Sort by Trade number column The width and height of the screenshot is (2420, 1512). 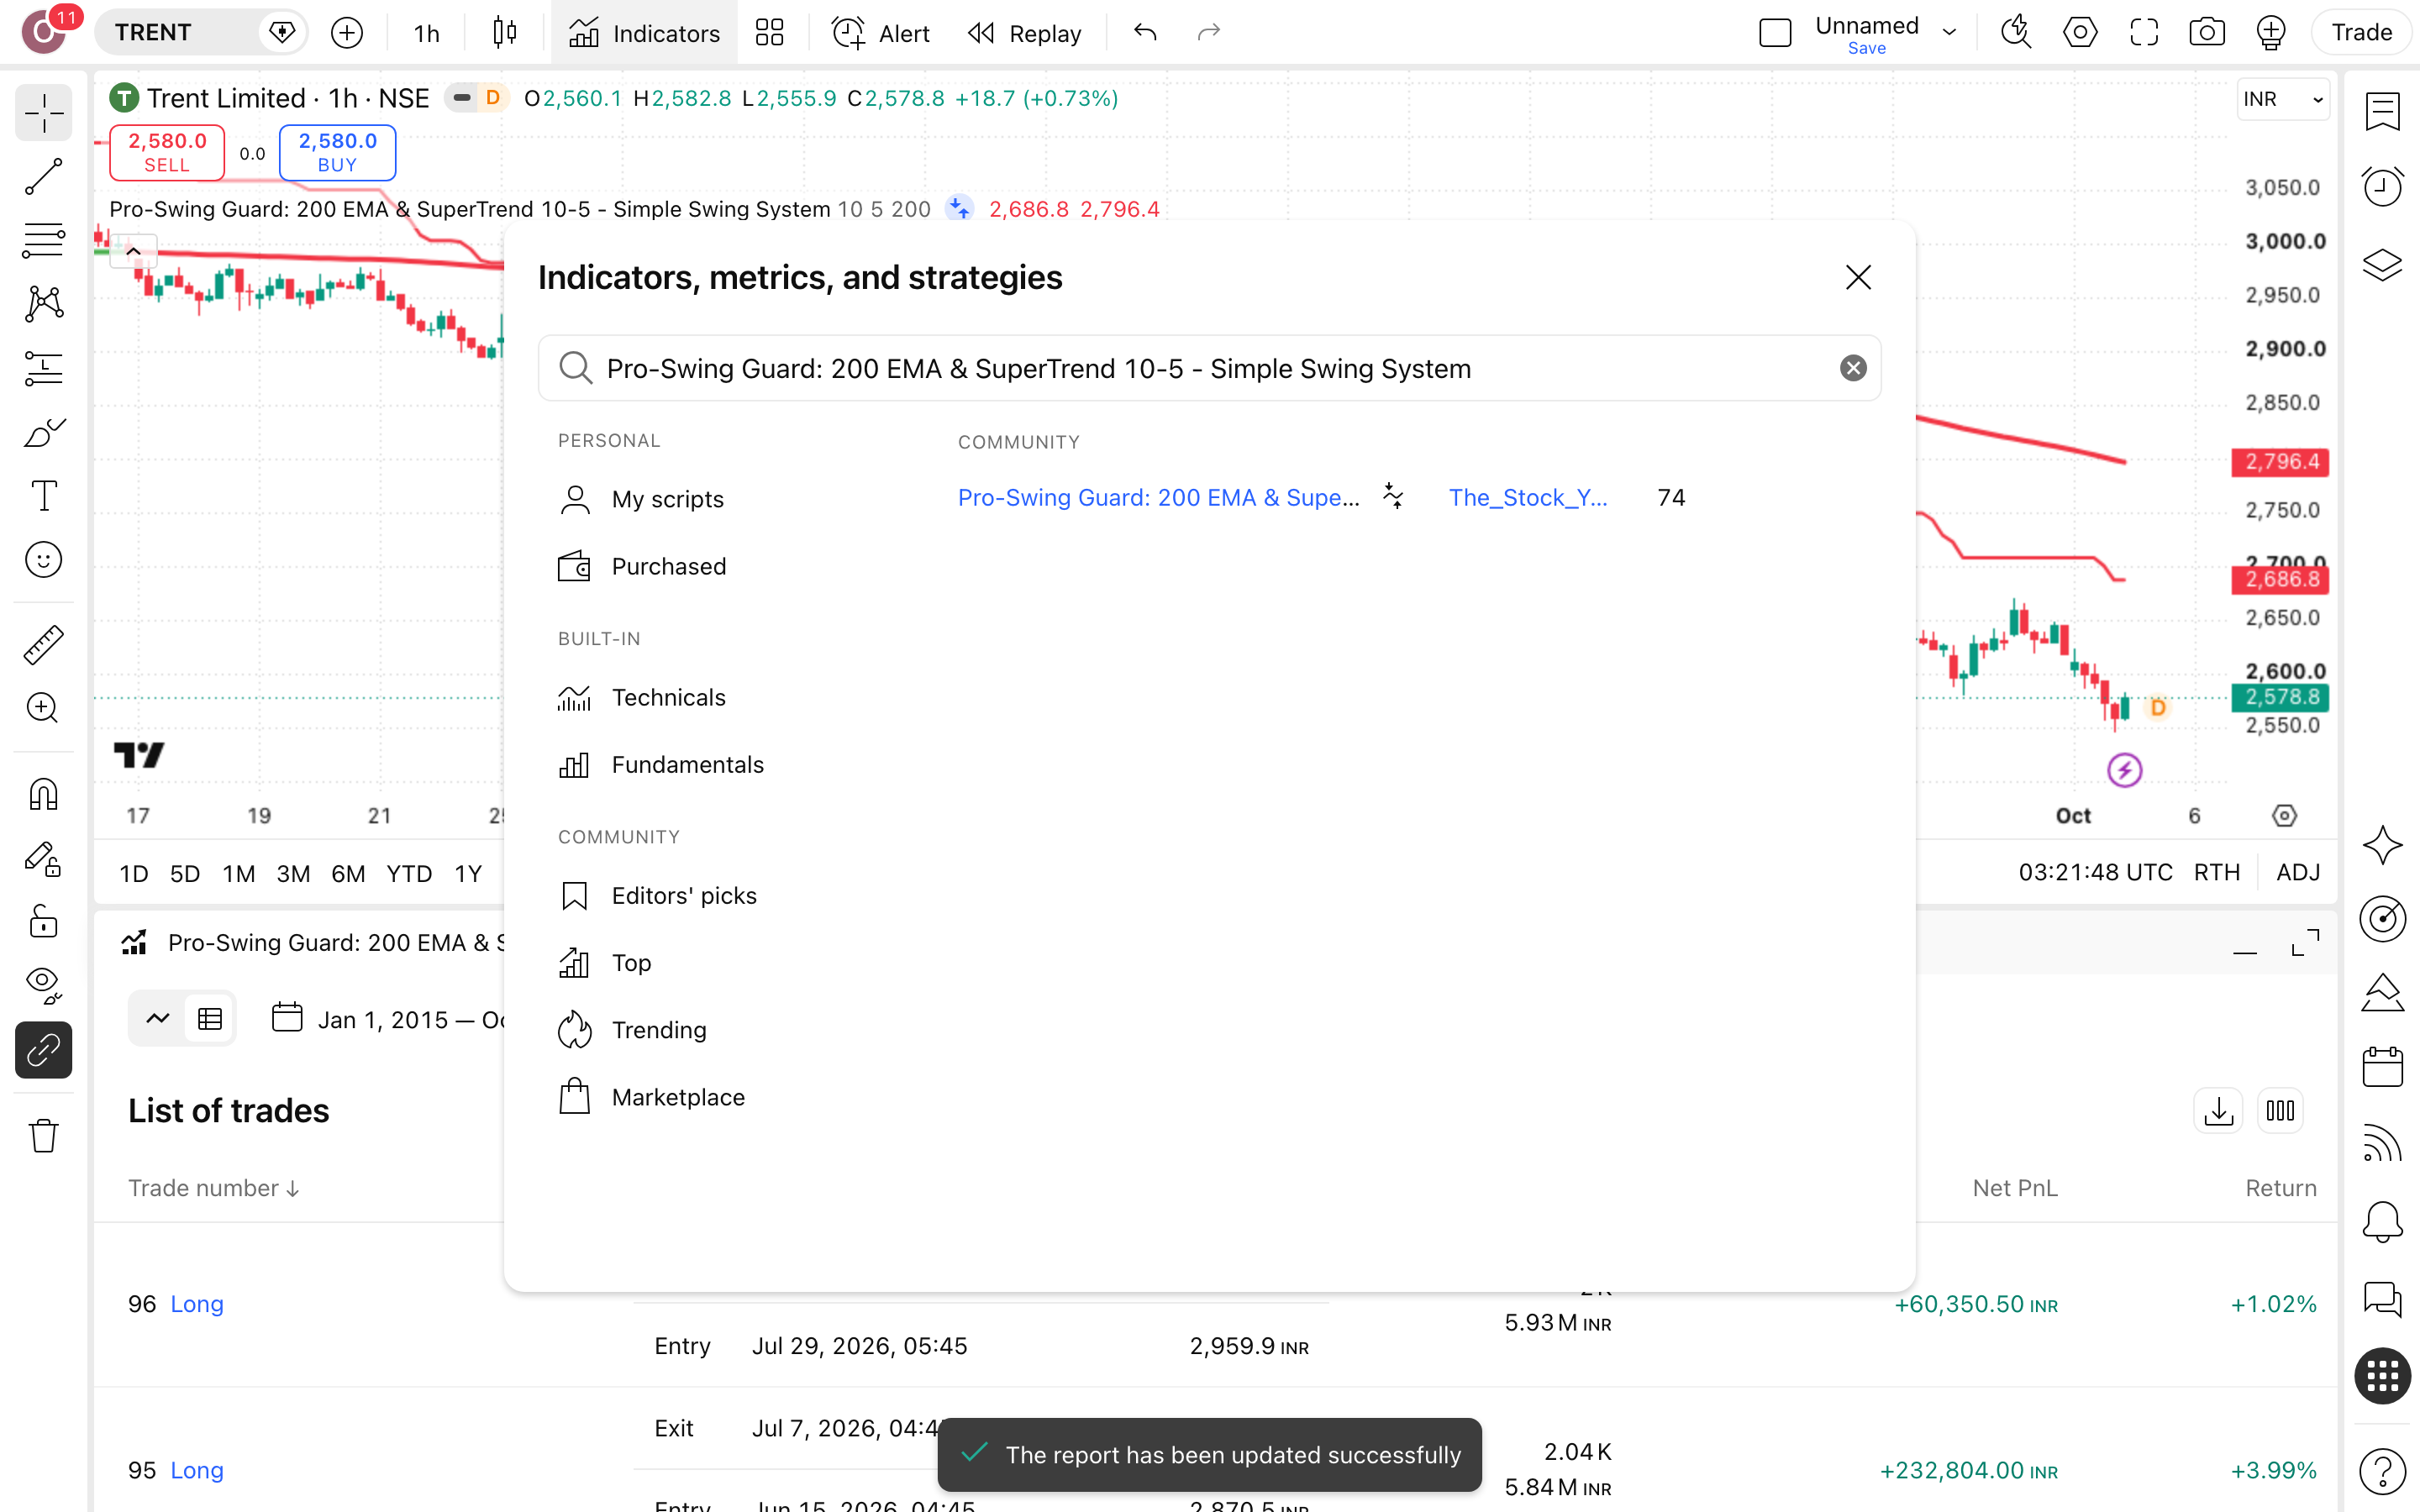[213, 1188]
